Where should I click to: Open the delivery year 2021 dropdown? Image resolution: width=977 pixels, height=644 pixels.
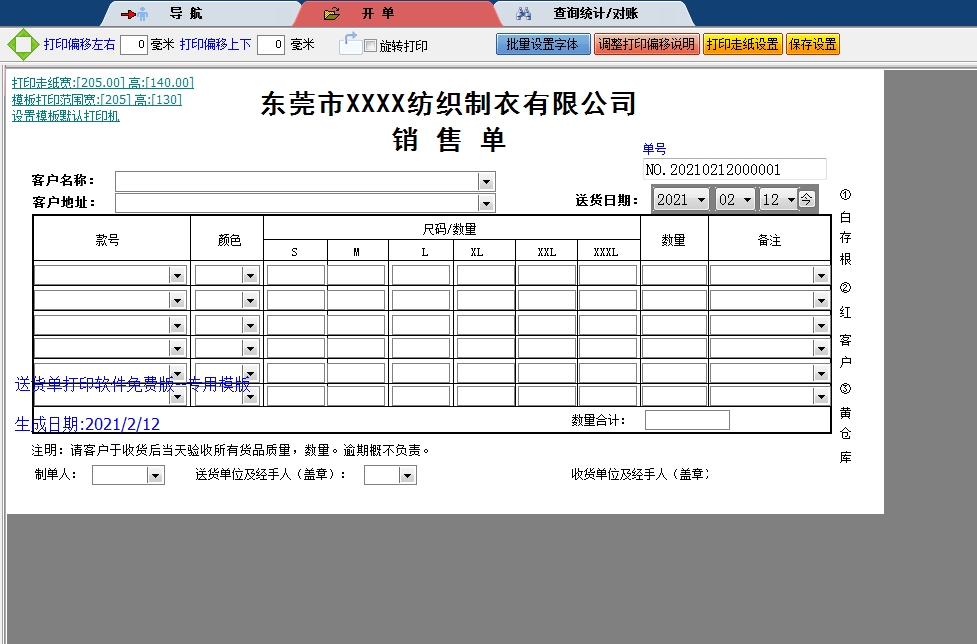(x=700, y=199)
